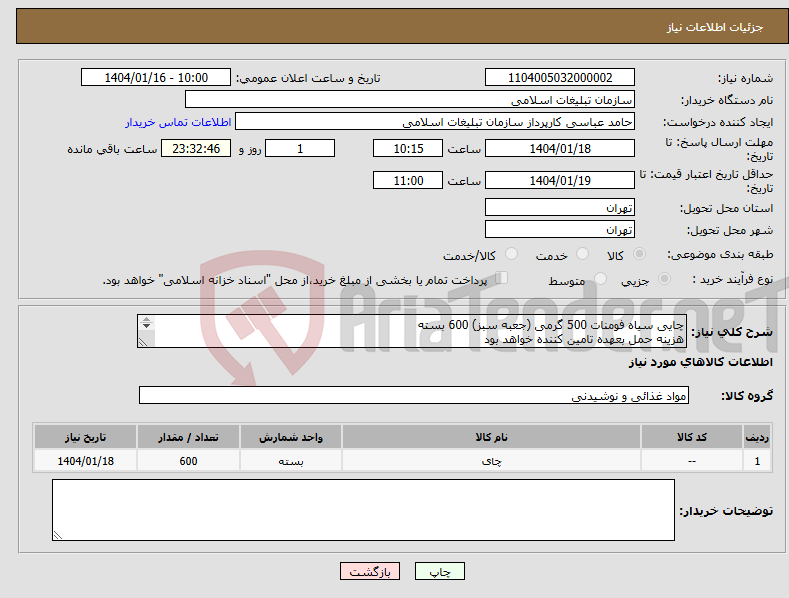This screenshot has width=789, height=598.
Task: Click the بسته unit cell
Action: pyautogui.click(x=291, y=461)
